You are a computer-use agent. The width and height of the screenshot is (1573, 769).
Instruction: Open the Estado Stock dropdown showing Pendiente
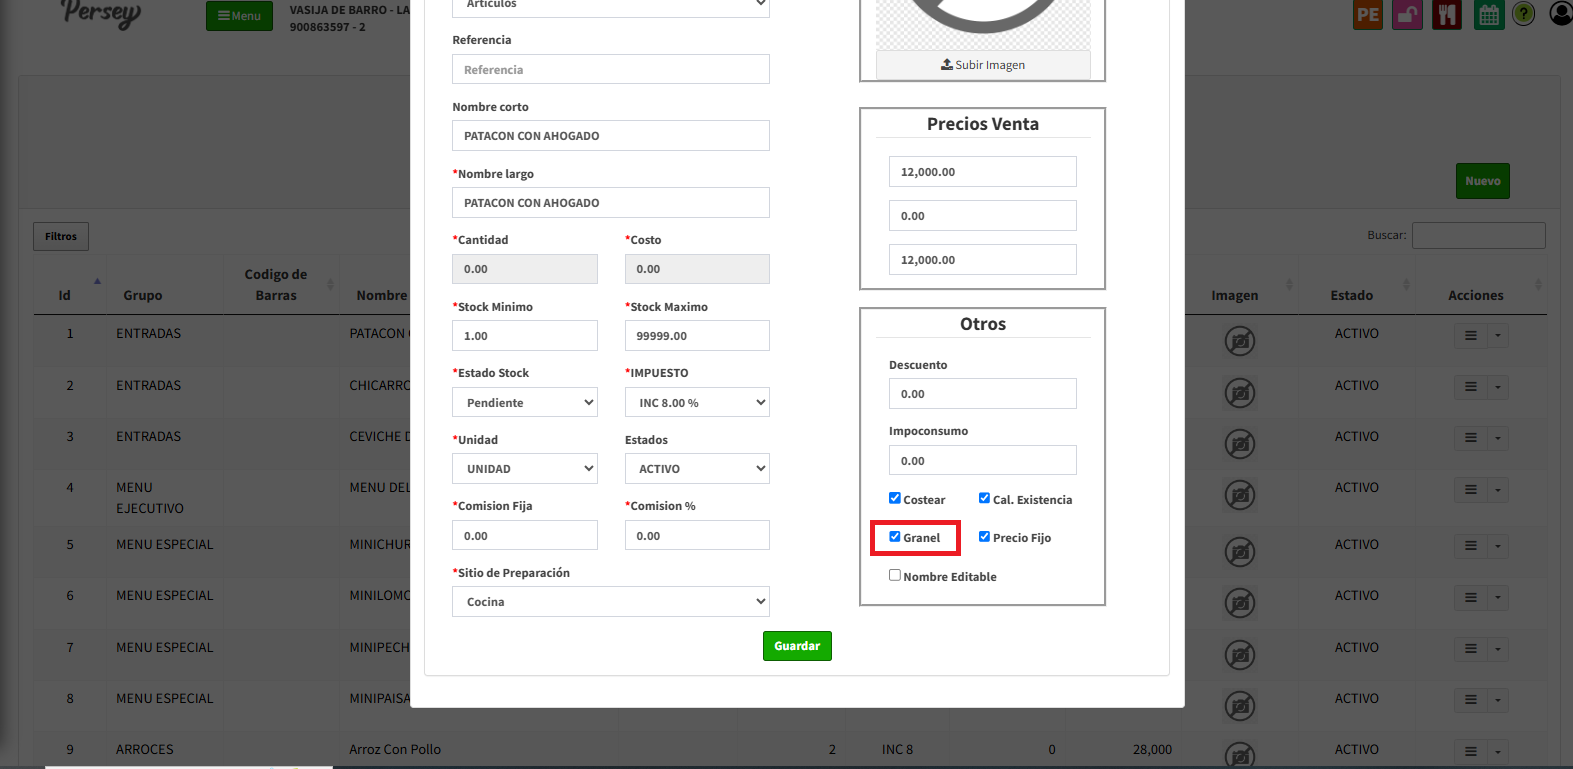(x=525, y=403)
